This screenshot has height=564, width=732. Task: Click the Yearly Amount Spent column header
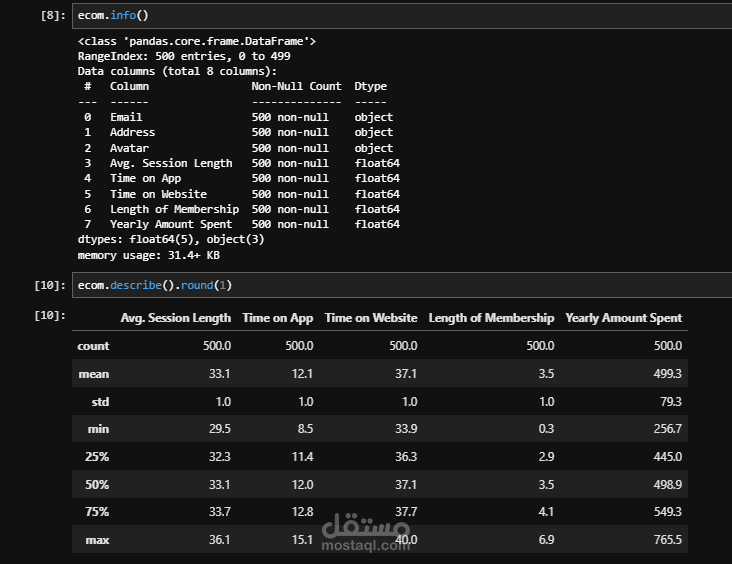[x=624, y=318]
